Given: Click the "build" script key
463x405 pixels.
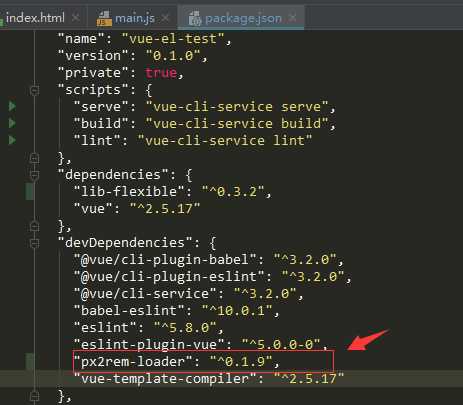Looking at the screenshot, I should [101, 124].
